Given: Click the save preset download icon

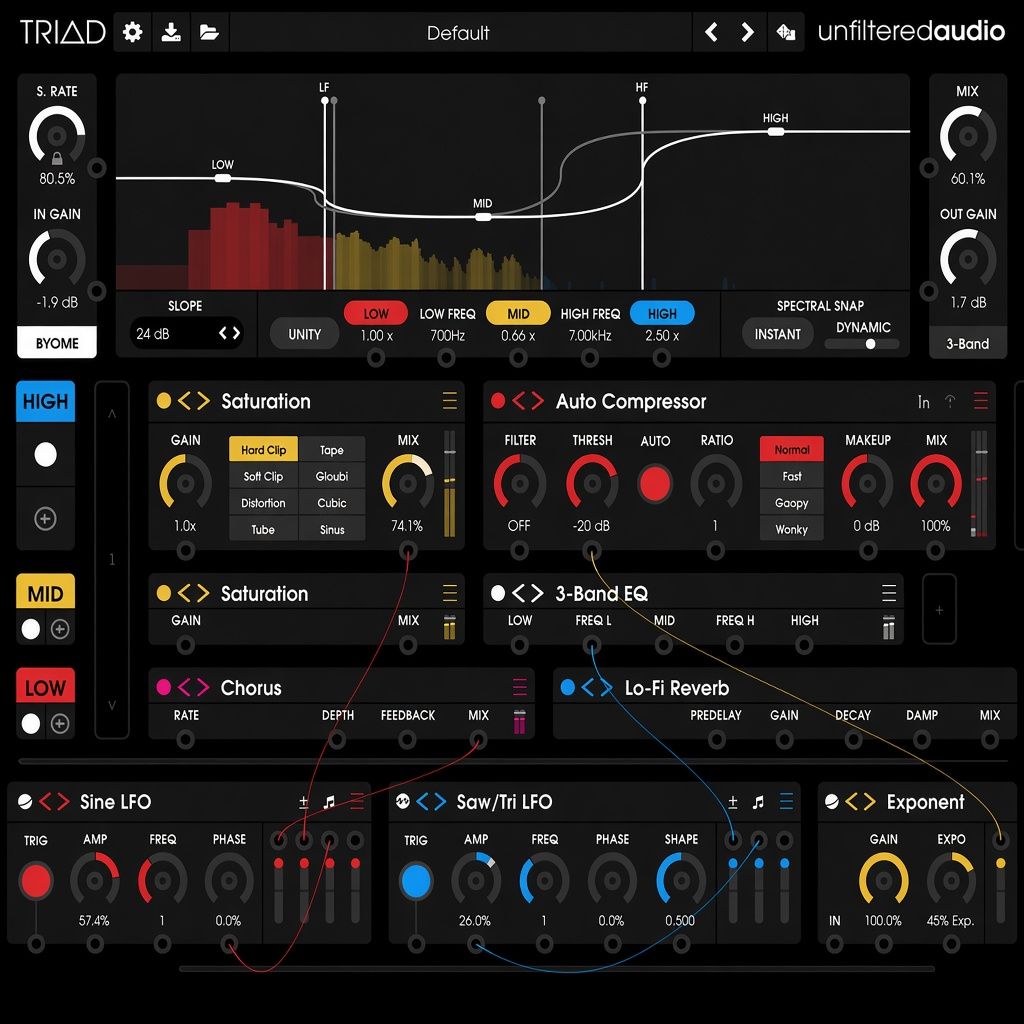Looking at the screenshot, I should coord(171,32).
